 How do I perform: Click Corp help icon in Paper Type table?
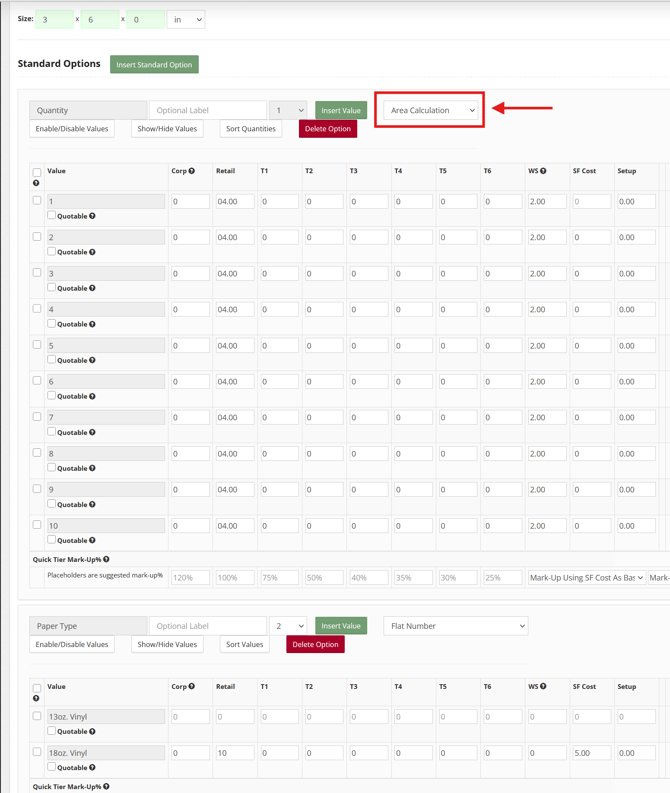pos(192,687)
